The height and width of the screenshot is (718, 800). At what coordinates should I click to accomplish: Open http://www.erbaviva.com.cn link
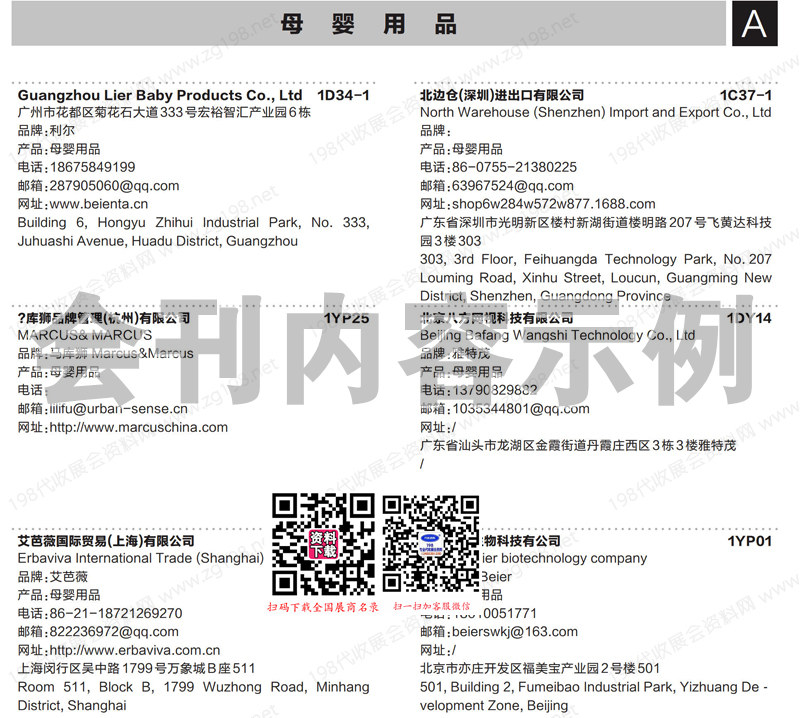[135, 651]
